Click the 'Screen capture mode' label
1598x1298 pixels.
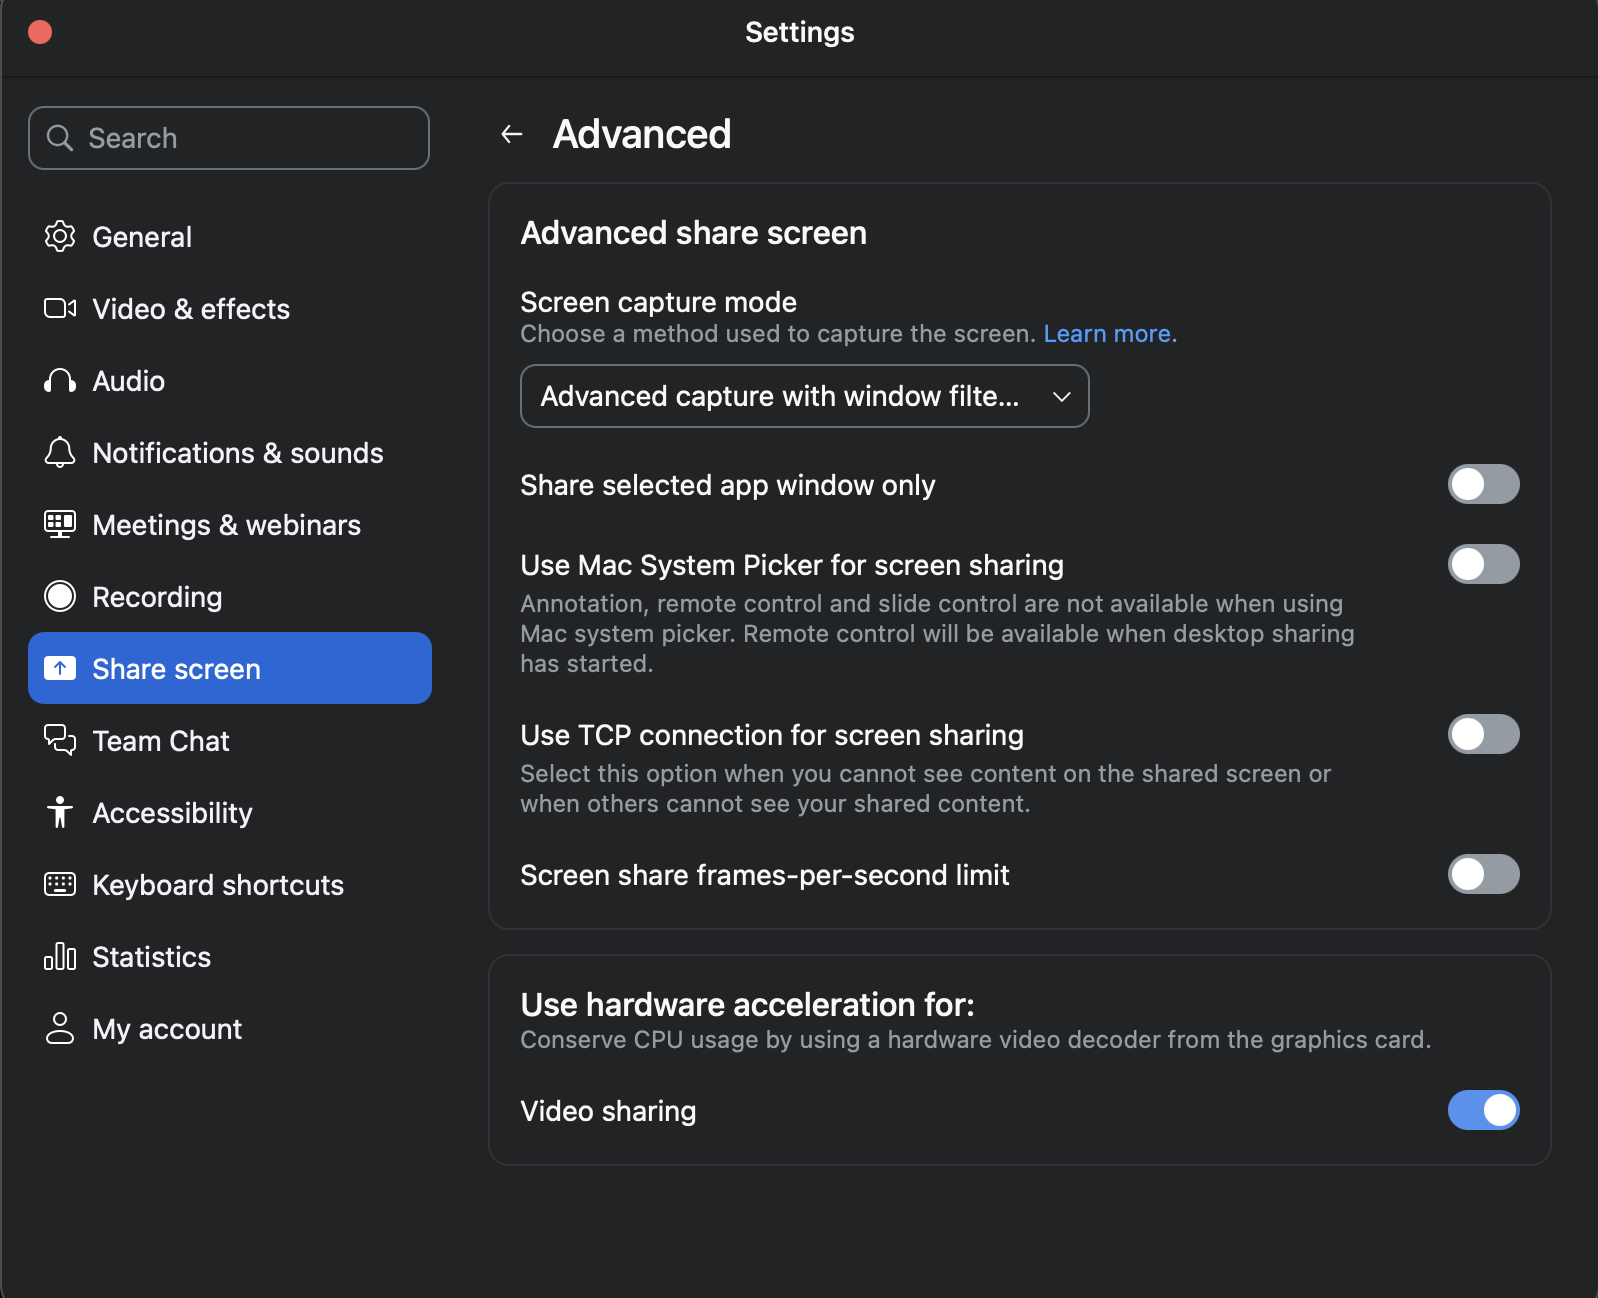pos(659,302)
